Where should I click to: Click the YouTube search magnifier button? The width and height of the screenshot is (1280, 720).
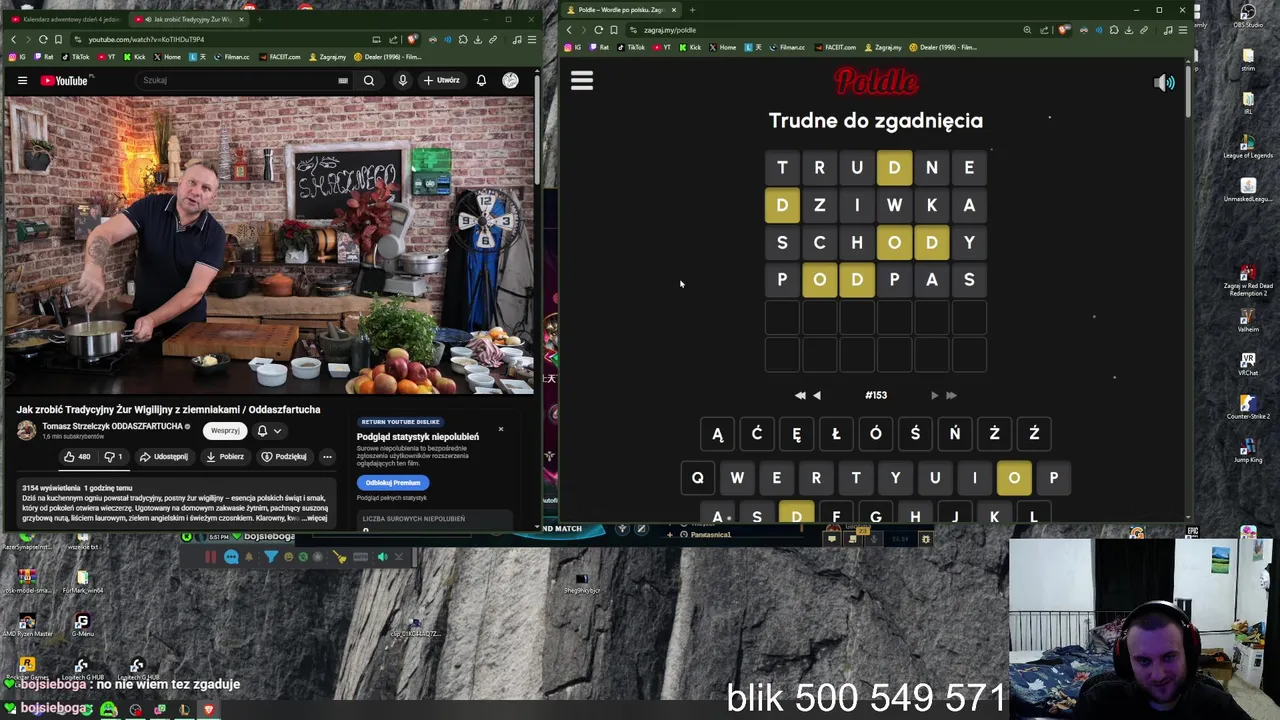click(x=369, y=81)
